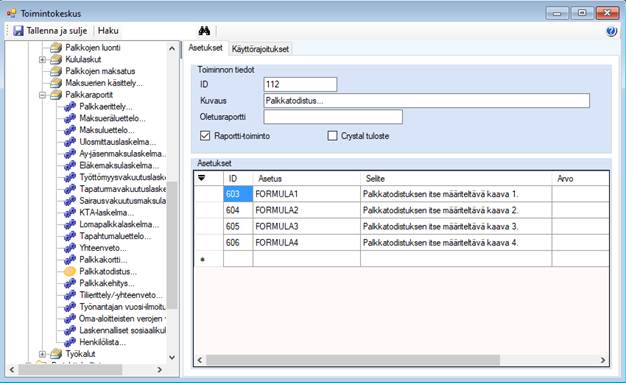Select Henkilölista tree item
Screen dimensions: 626x383
click(102, 342)
